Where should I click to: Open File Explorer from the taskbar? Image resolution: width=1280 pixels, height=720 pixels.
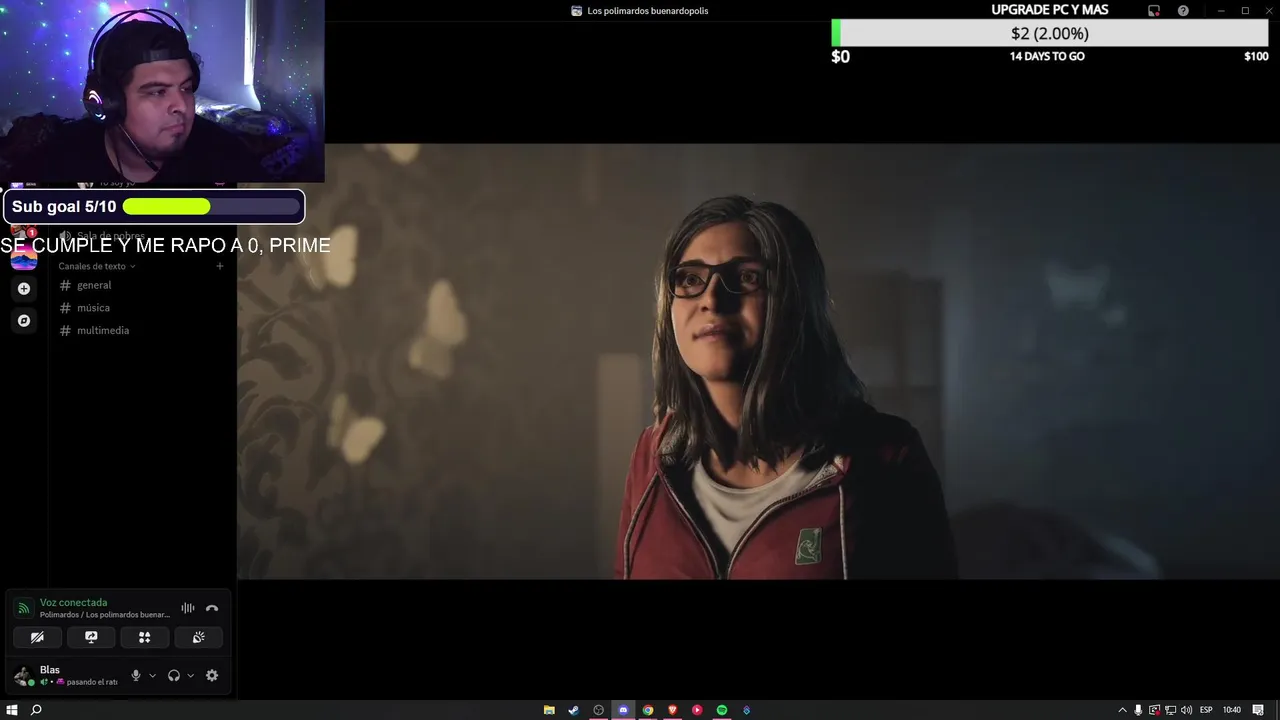coord(549,710)
